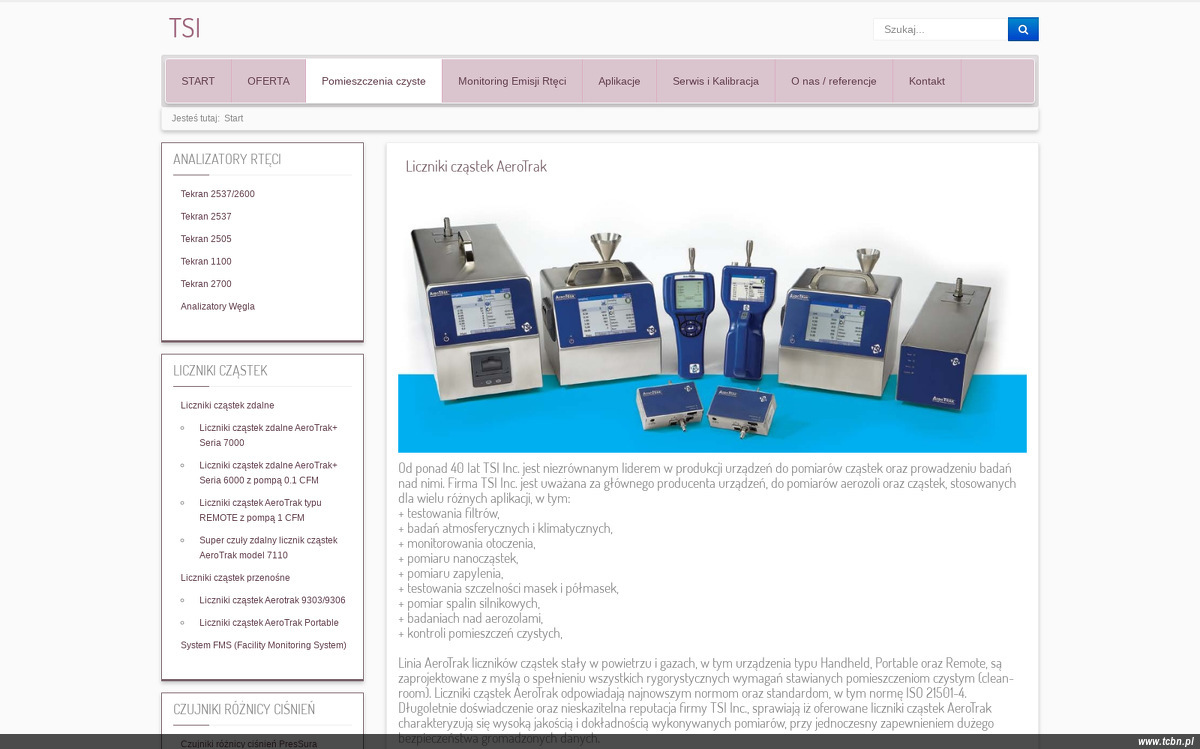Click the Start breadcrumb link
Viewport: 1200px width, 749px height.
234,118
